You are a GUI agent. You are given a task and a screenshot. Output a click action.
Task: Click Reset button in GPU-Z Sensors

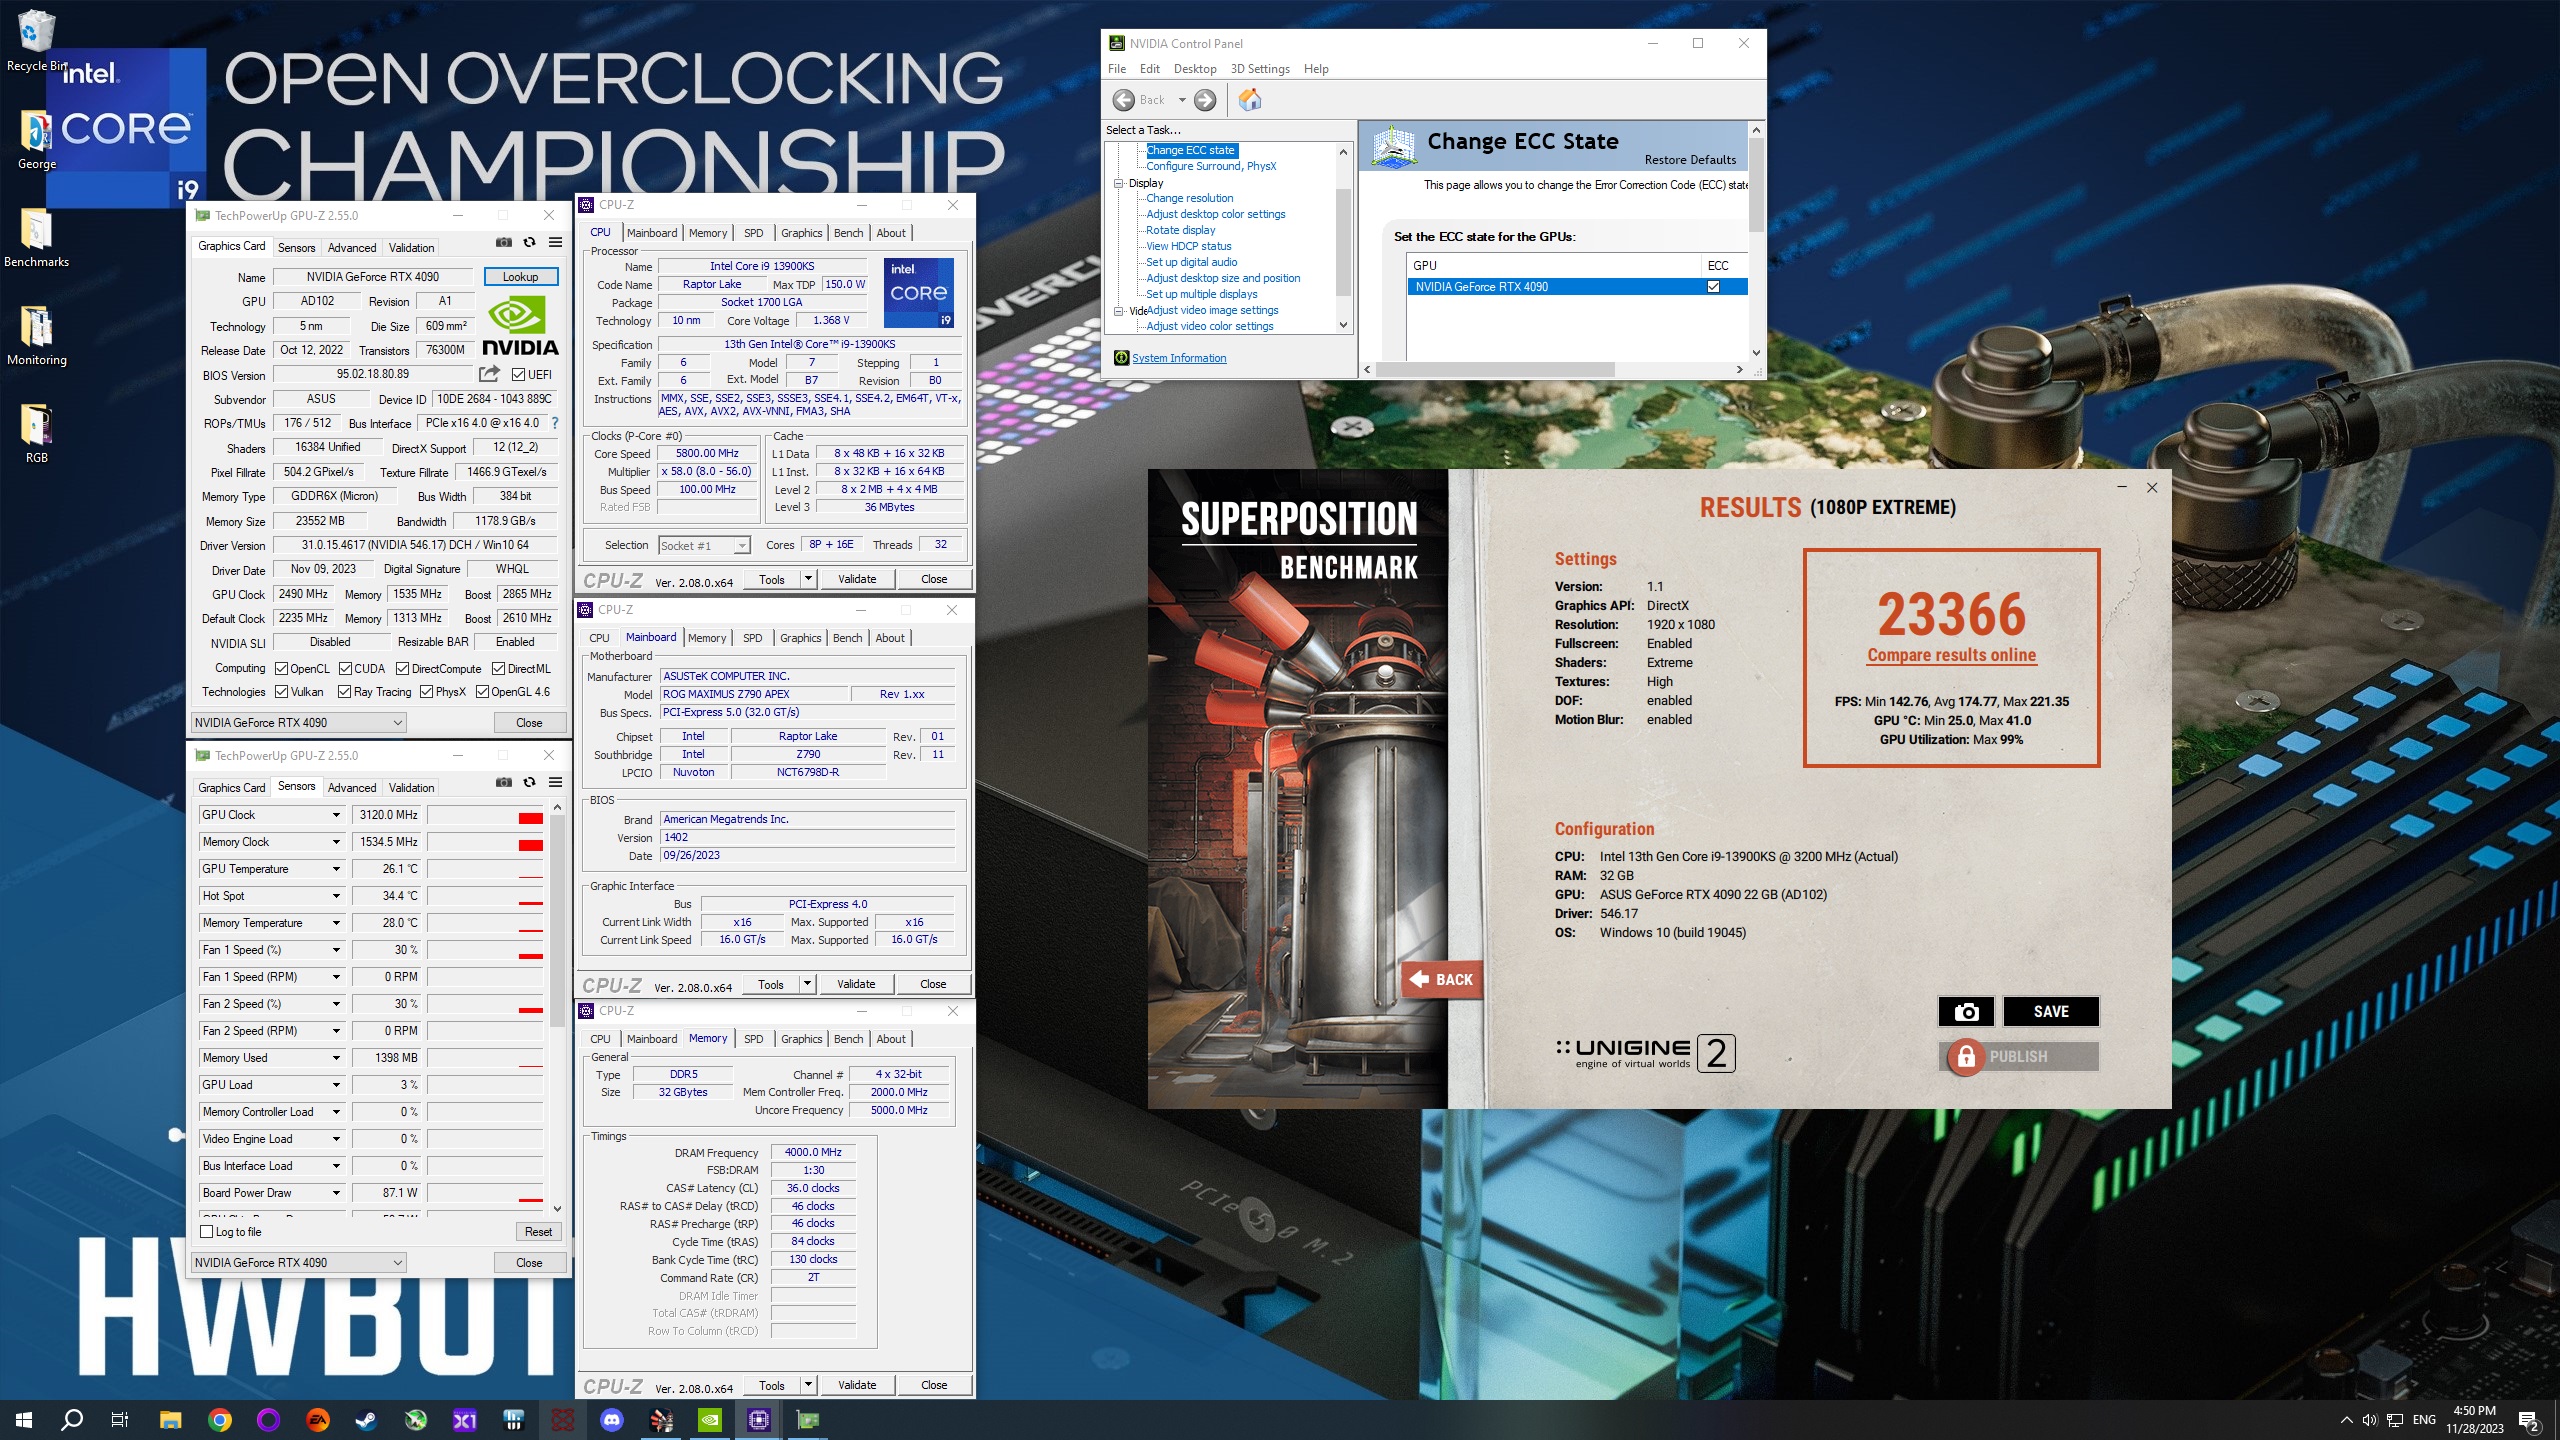click(538, 1232)
